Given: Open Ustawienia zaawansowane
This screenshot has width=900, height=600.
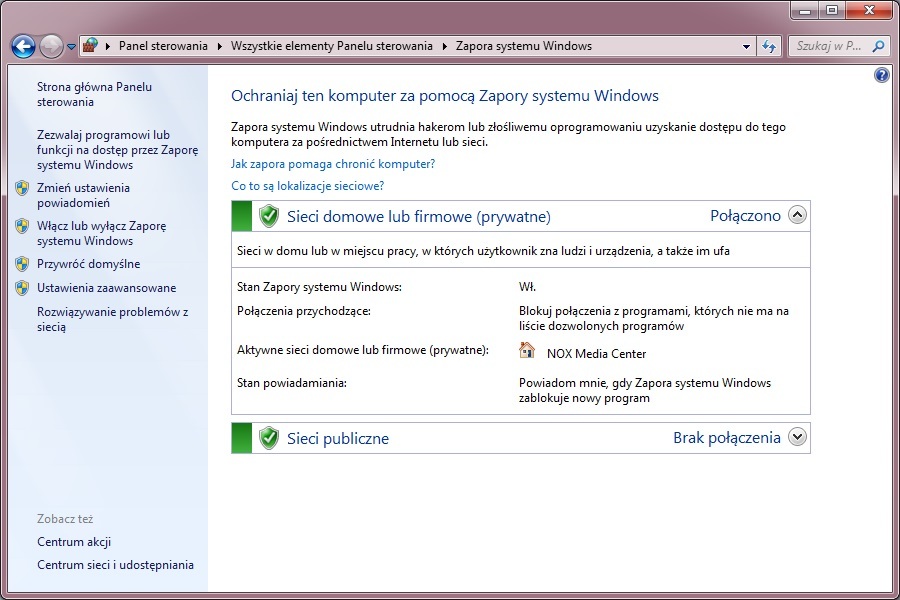Looking at the screenshot, I should click(x=106, y=288).
